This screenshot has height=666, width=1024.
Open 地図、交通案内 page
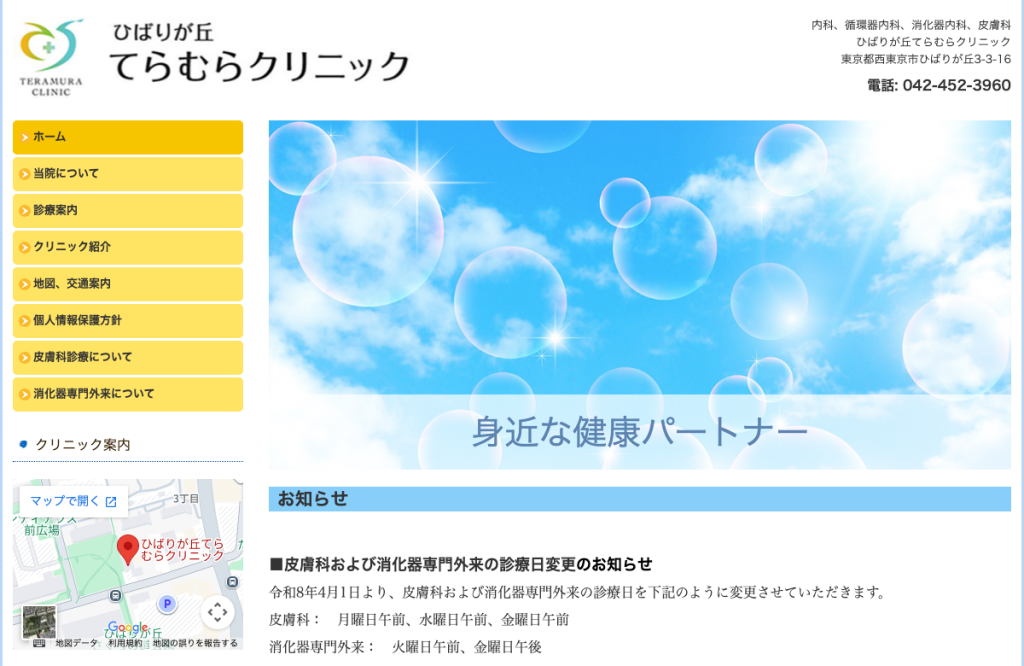click(128, 283)
